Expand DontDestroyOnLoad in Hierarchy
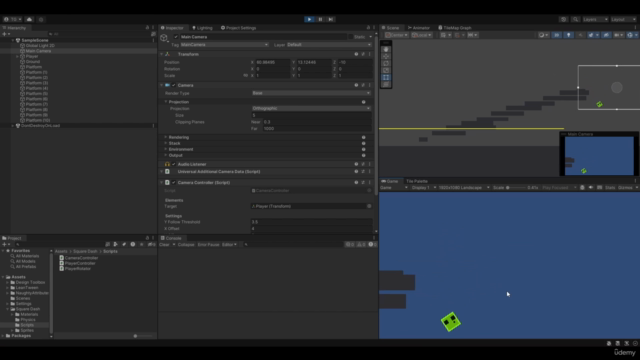Image resolution: width=640 pixels, height=360 pixels. [13, 126]
